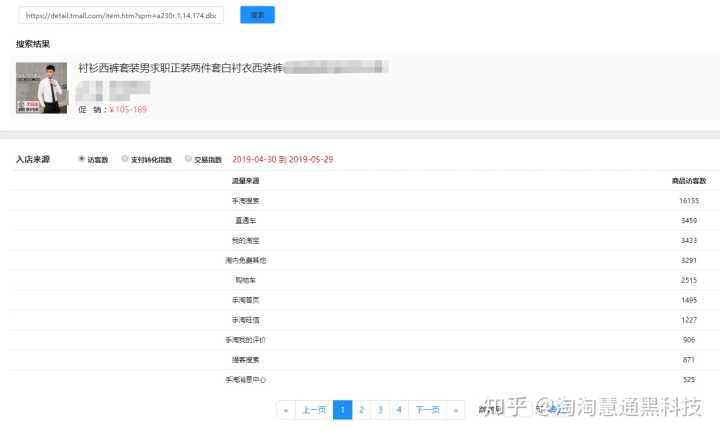Select the 支付转化指数 radio option

[x=125, y=159]
